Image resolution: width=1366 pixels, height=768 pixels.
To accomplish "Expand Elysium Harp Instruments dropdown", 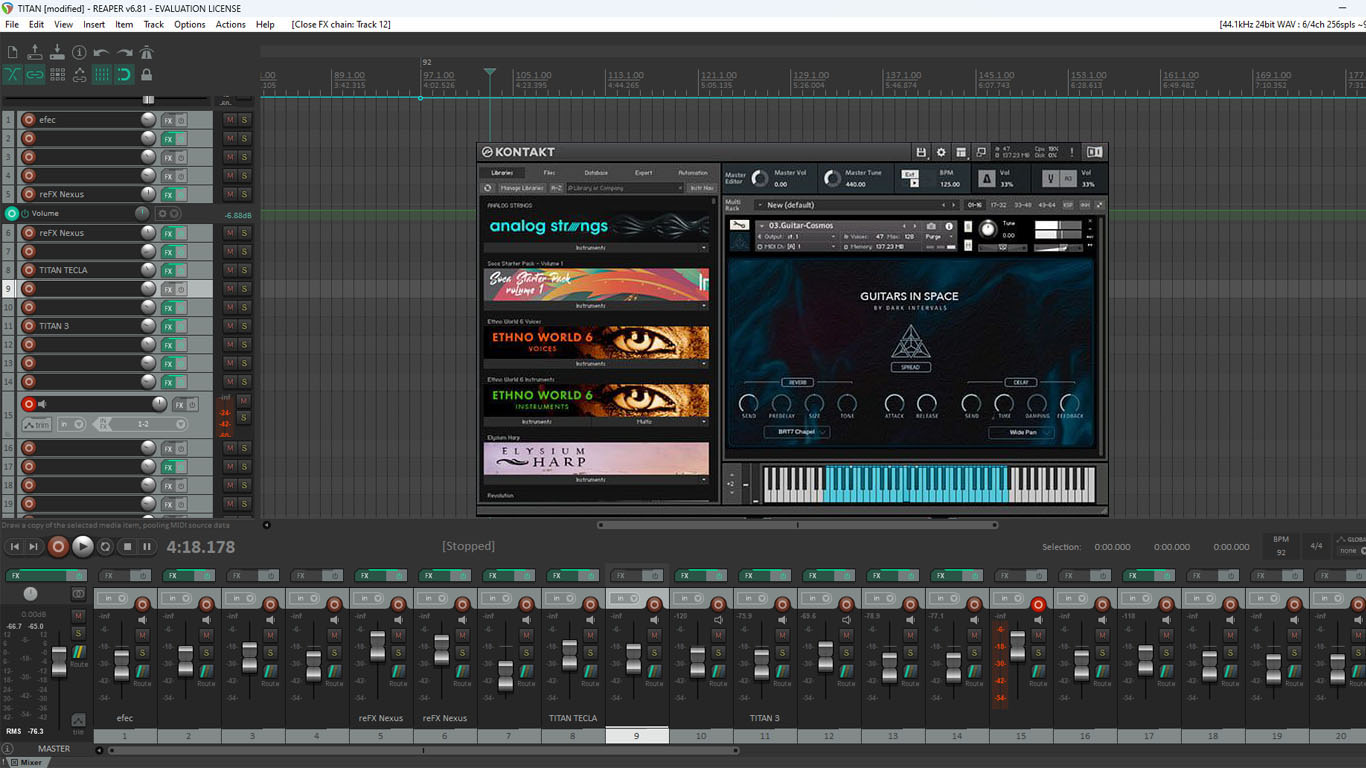I will point(597,480).
